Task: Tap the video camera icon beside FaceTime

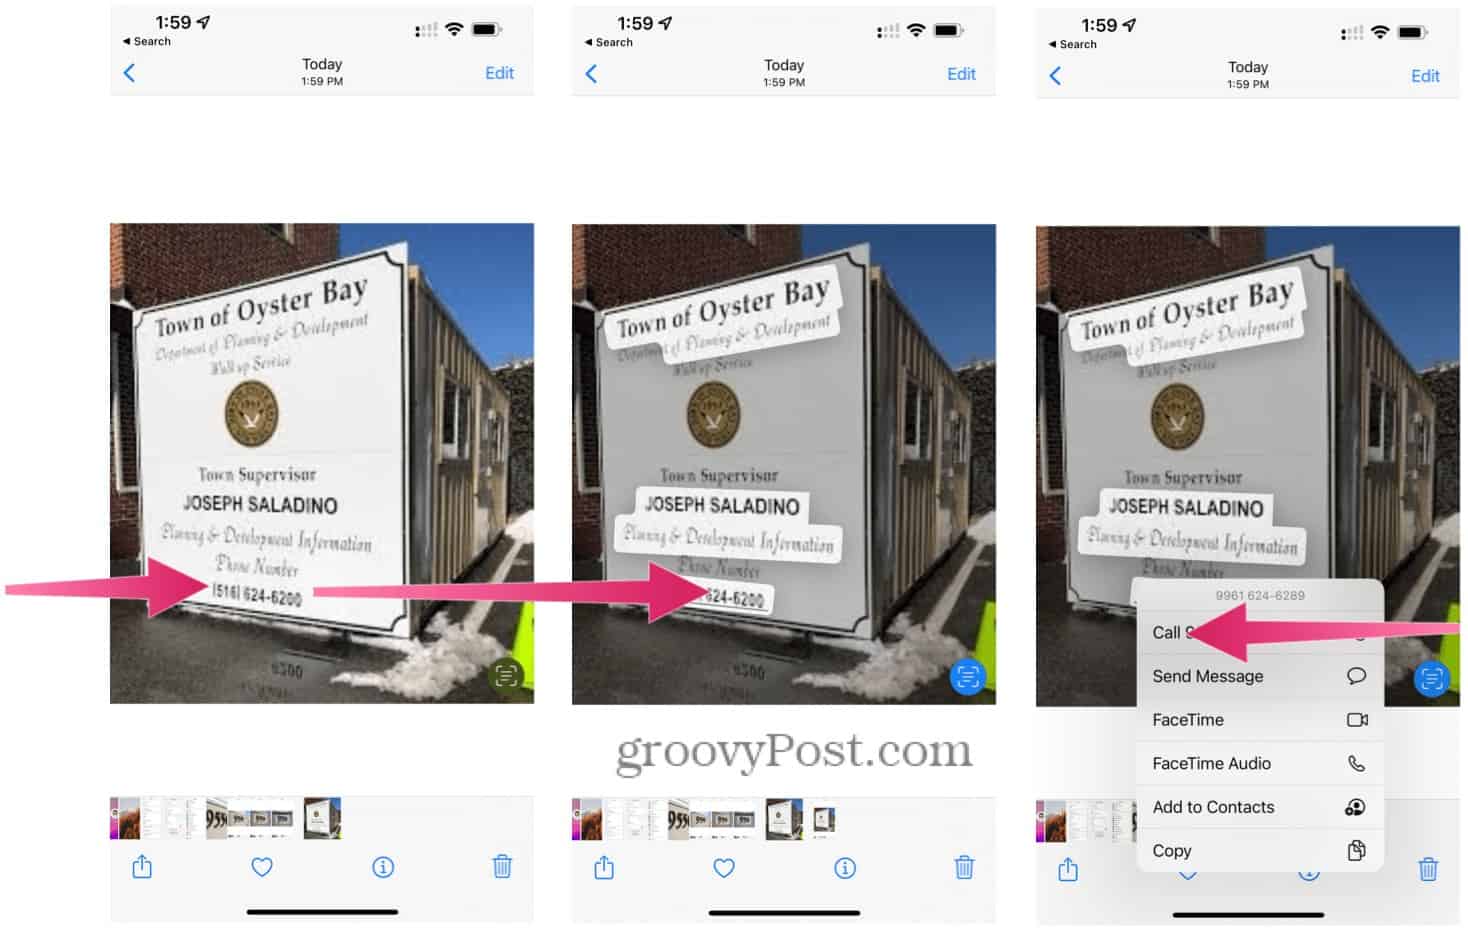Action: 1357,720
